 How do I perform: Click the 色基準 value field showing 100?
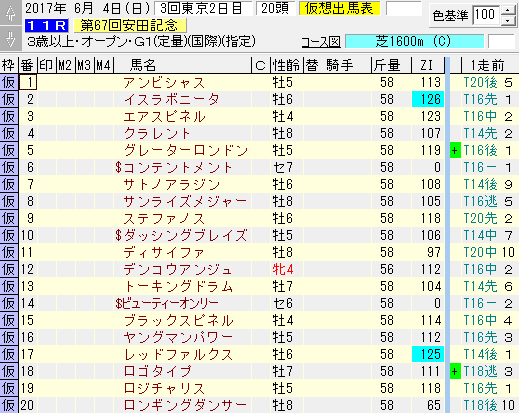(486, 15)
